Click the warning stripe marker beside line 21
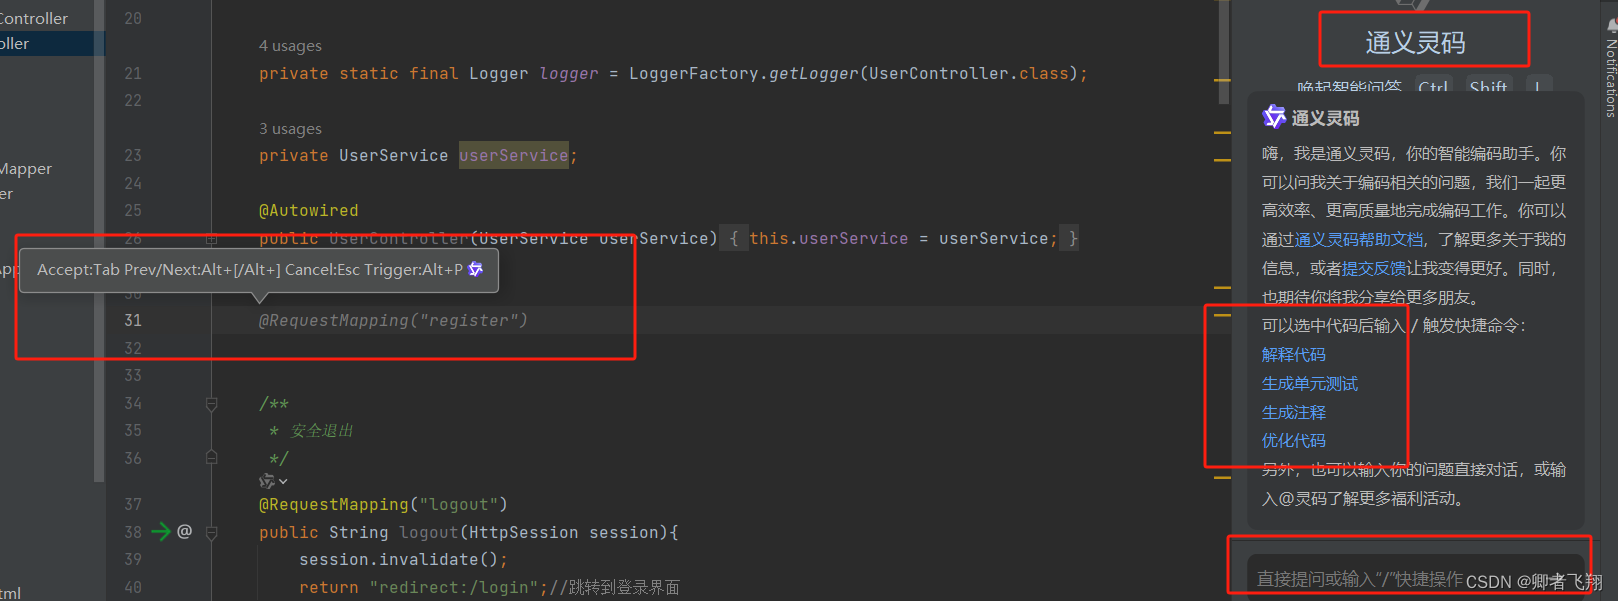The height and width of the screenshot is (601, 1618). (x=1222, y=79)
